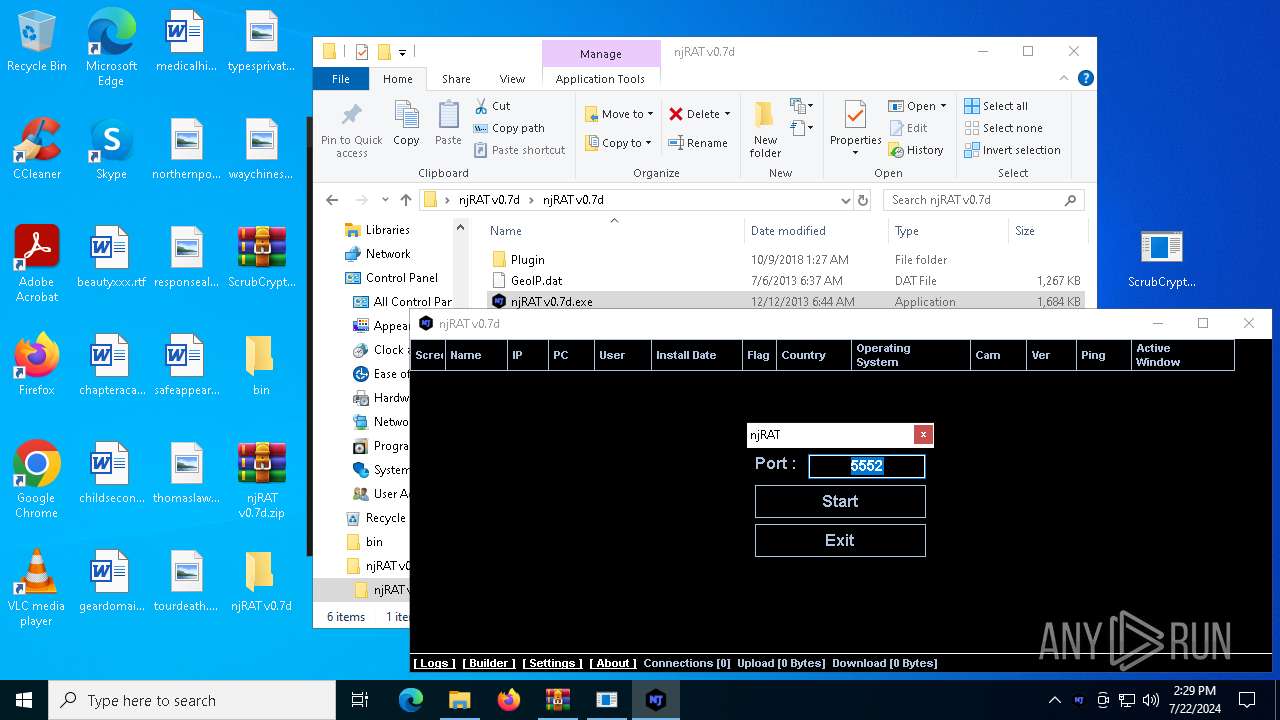Click the Port number input field

tap(866, 466)
